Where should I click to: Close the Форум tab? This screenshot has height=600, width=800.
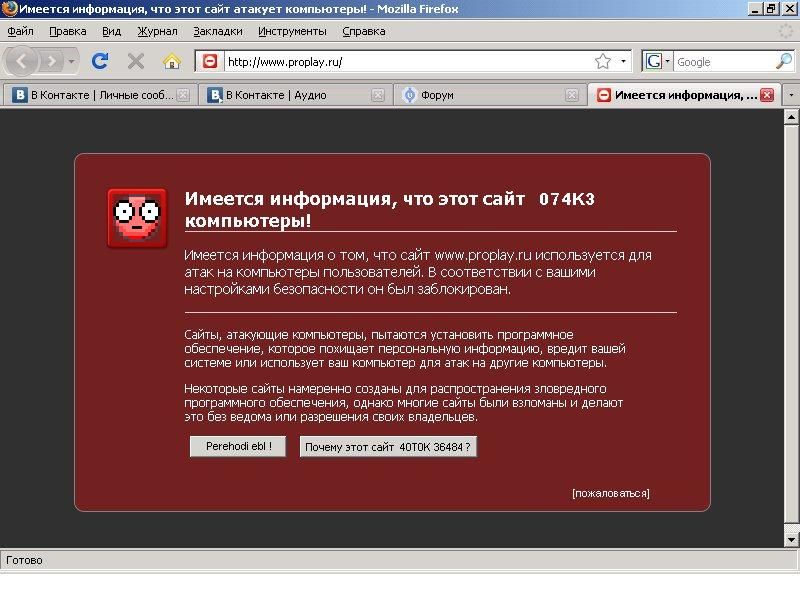click(572, 95)
